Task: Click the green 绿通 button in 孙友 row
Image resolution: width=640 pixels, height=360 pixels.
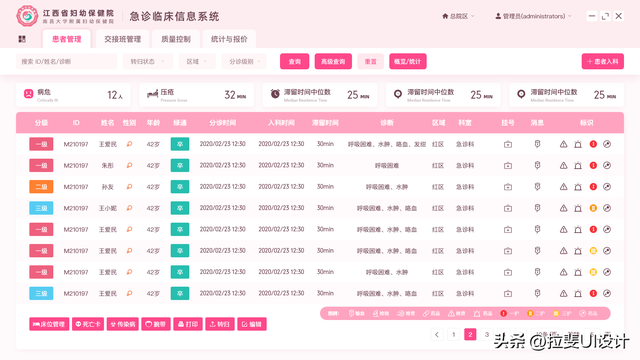Action: (x=180, y=187)
